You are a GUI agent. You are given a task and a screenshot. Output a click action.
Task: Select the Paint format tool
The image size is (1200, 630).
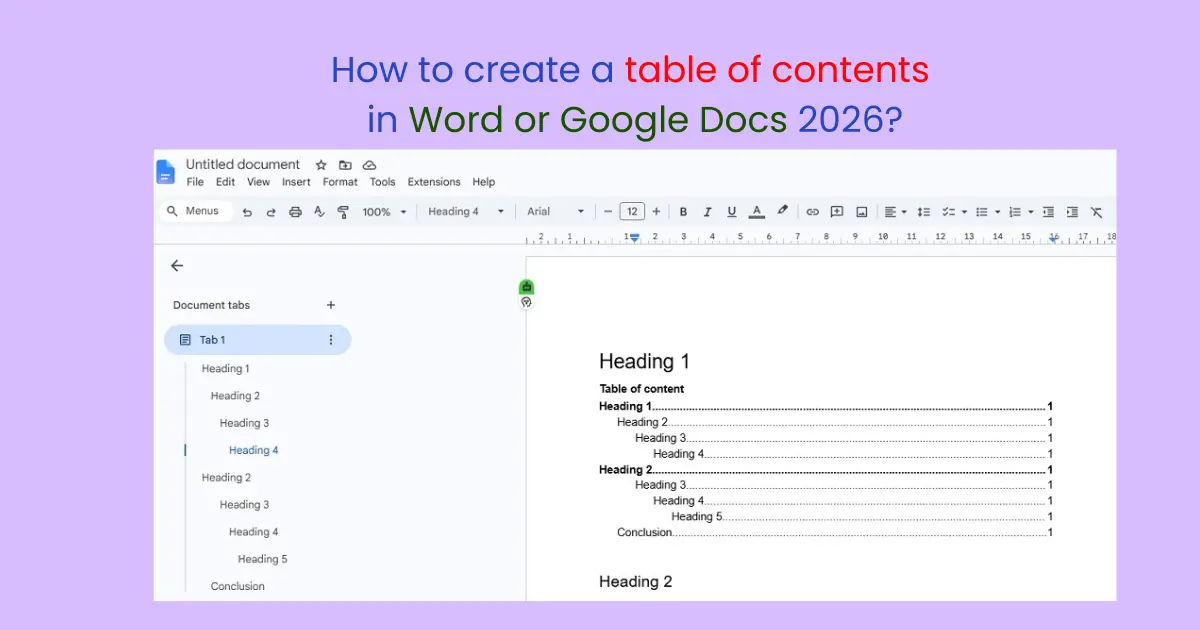tap(343, 212)
